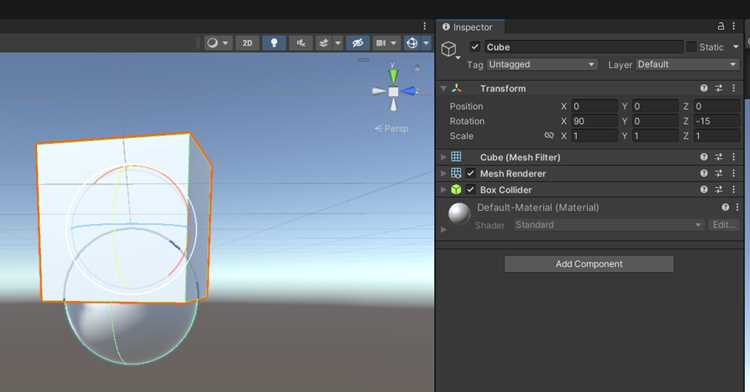Image resolution: width=750 pixels, height=392 pixels.
Task: Open the Inspector three-dot menu
Action: point(734,26)
